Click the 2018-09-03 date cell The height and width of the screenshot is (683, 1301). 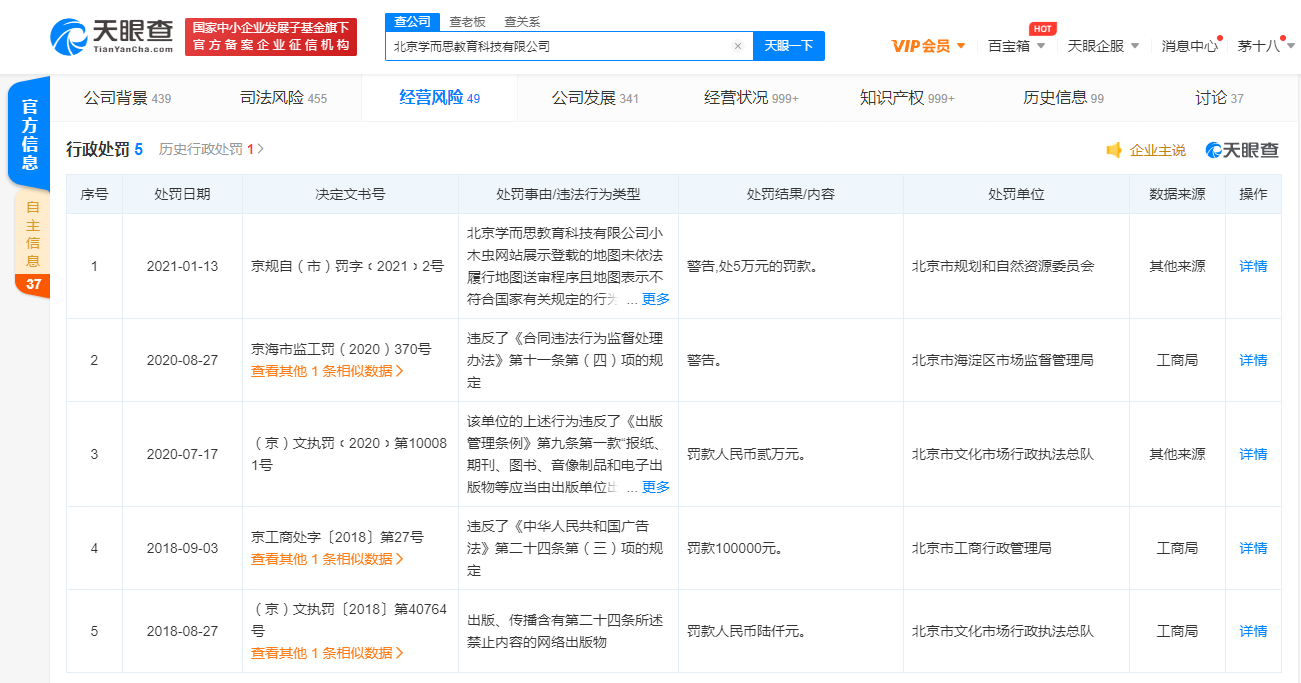click(x=182, y=548)
